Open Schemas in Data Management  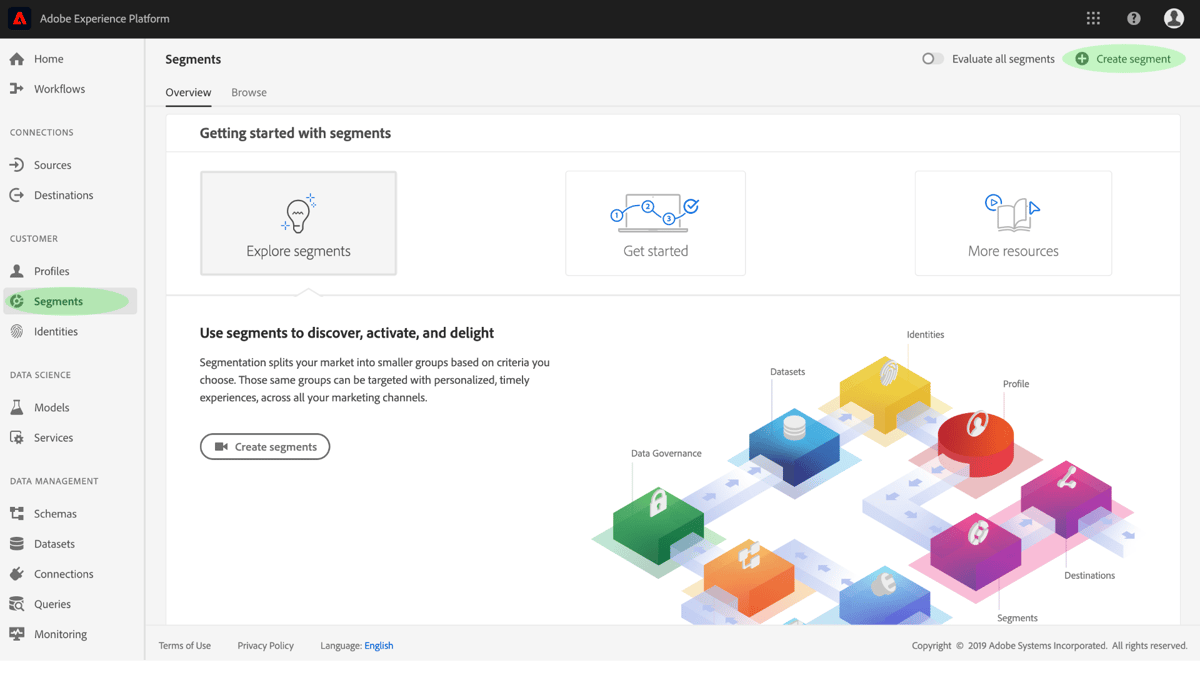[x=54, y=513]
